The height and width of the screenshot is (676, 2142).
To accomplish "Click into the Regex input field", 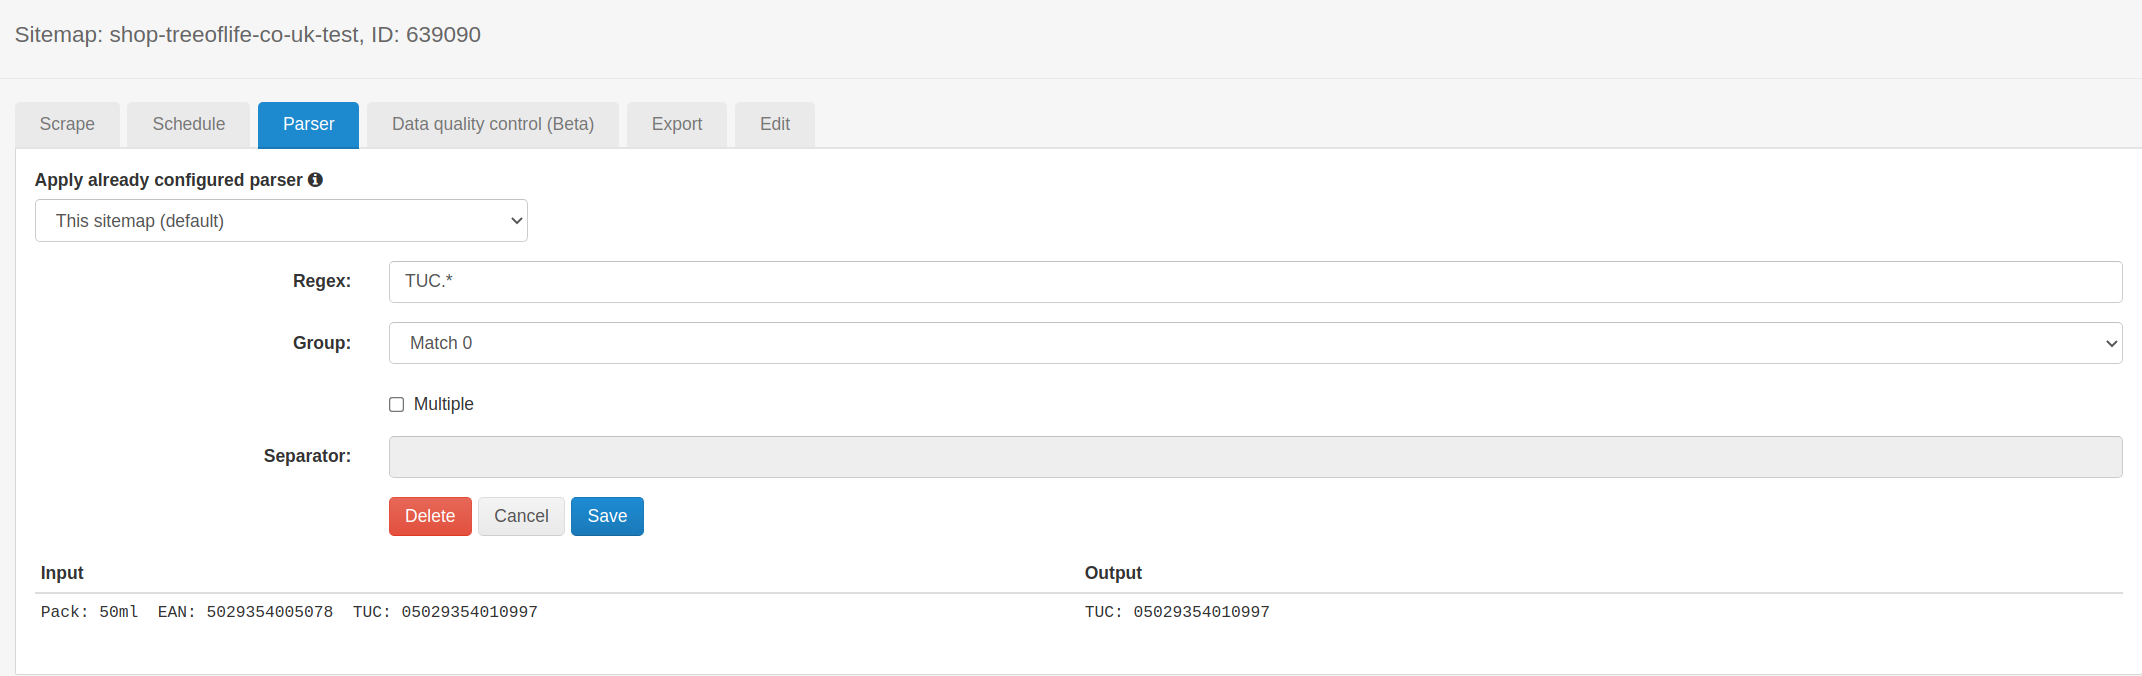I will [x=1255, y=282].
